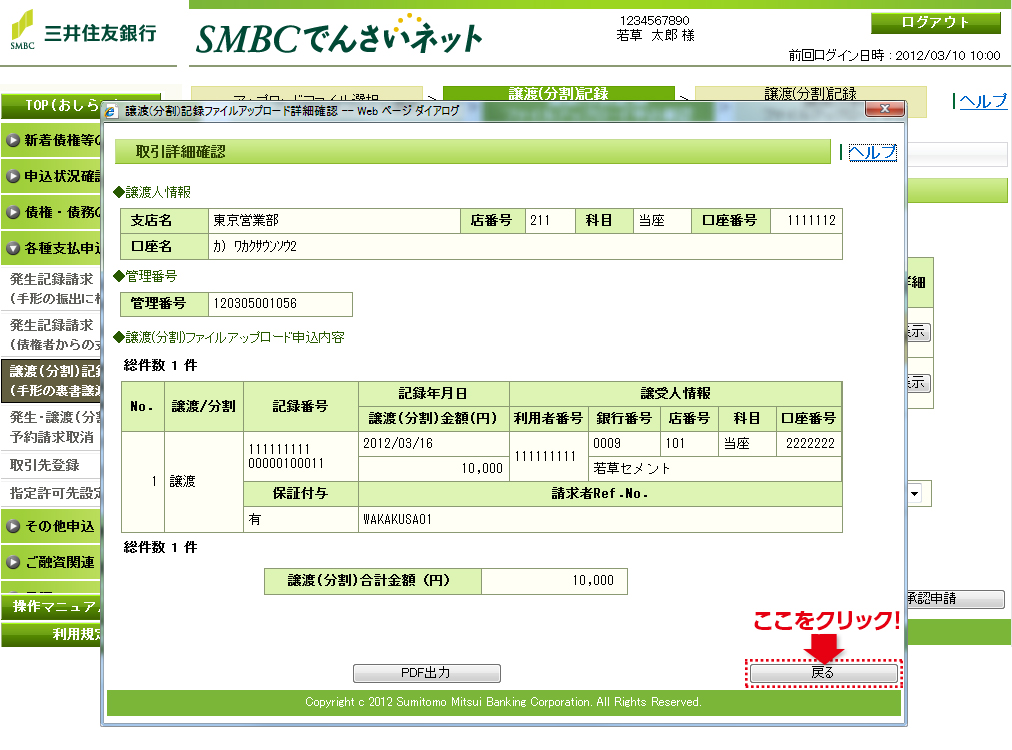
Task: Select 指定許可先設定 in the sidebar
Action: point(52,493)
